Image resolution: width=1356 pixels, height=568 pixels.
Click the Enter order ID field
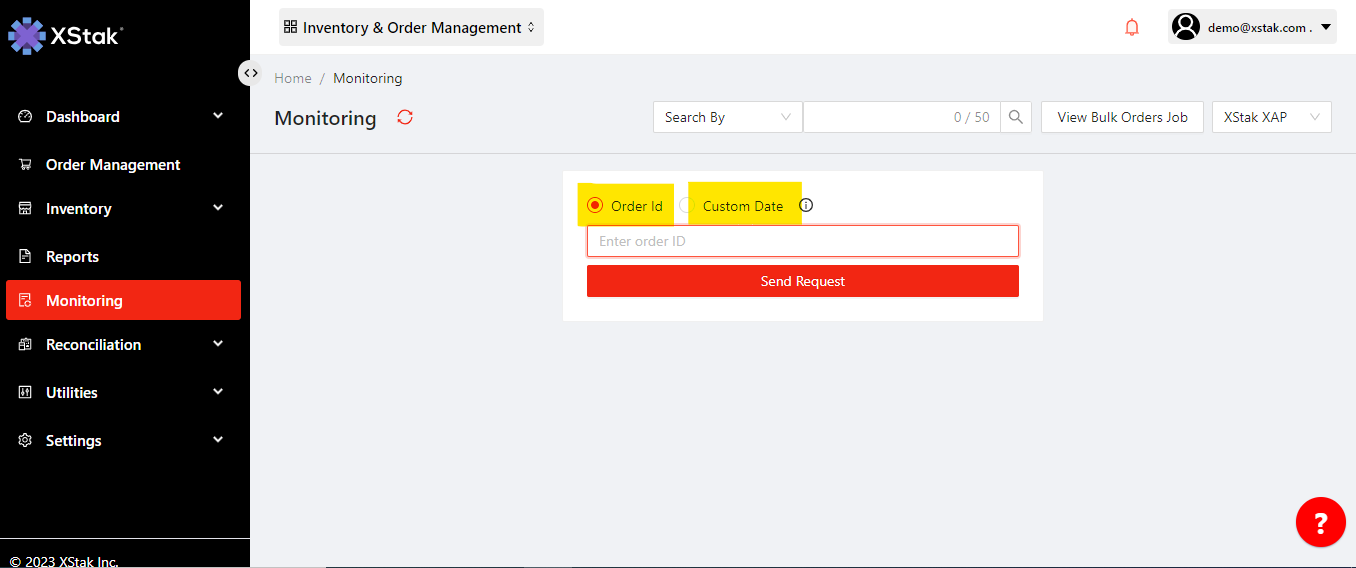click(802, 241)
